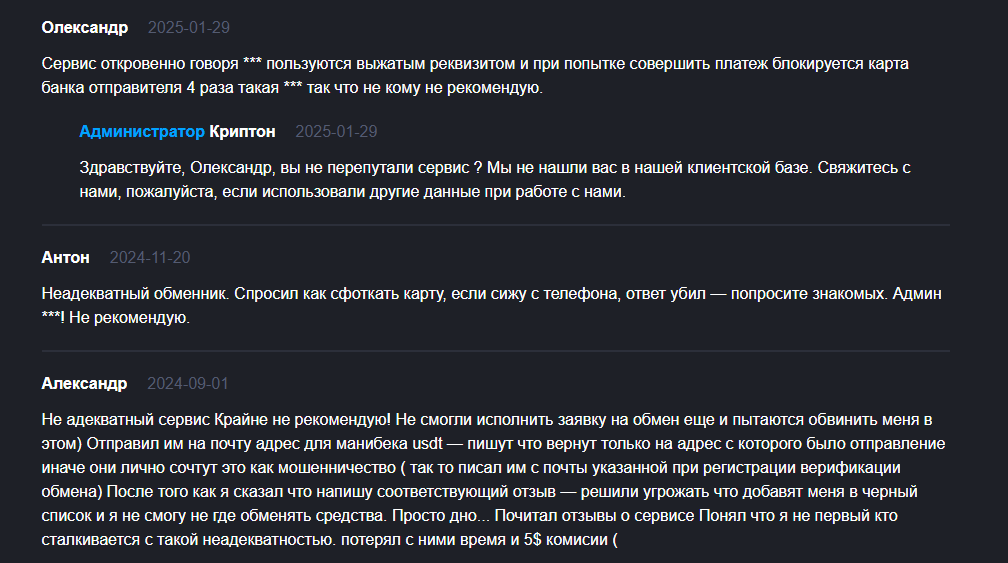Click the 'Просто дно...' phrase
This screenshot has height=563, width=1008.
[x=441, y=516]
